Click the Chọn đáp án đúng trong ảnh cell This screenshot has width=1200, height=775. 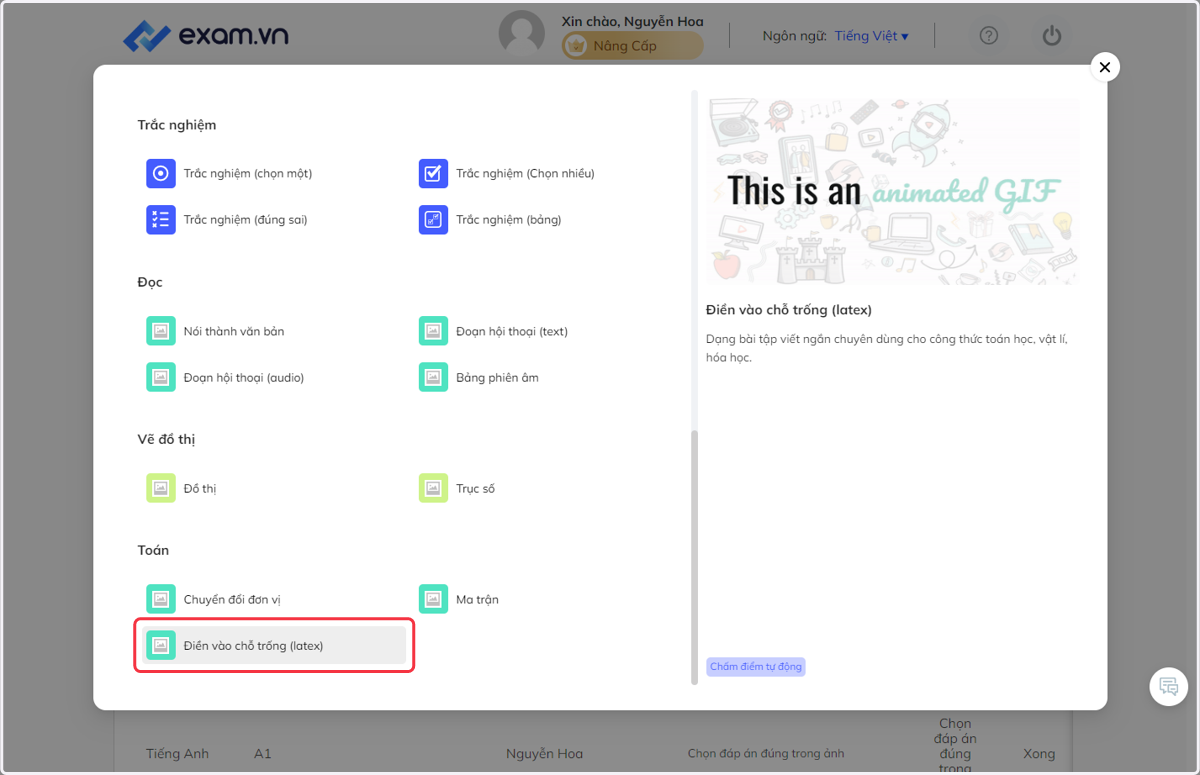coord(766,753)
